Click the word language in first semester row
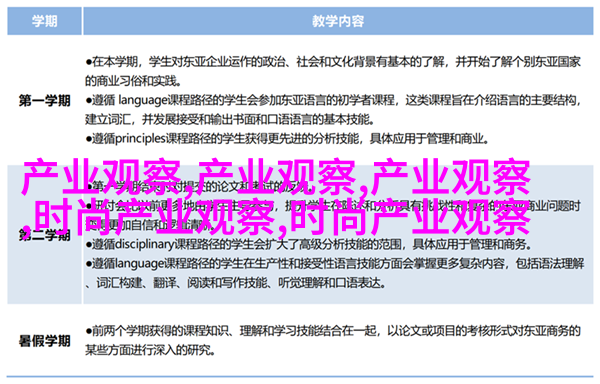This screenshot has height=384, width=600. click(143, 101)
